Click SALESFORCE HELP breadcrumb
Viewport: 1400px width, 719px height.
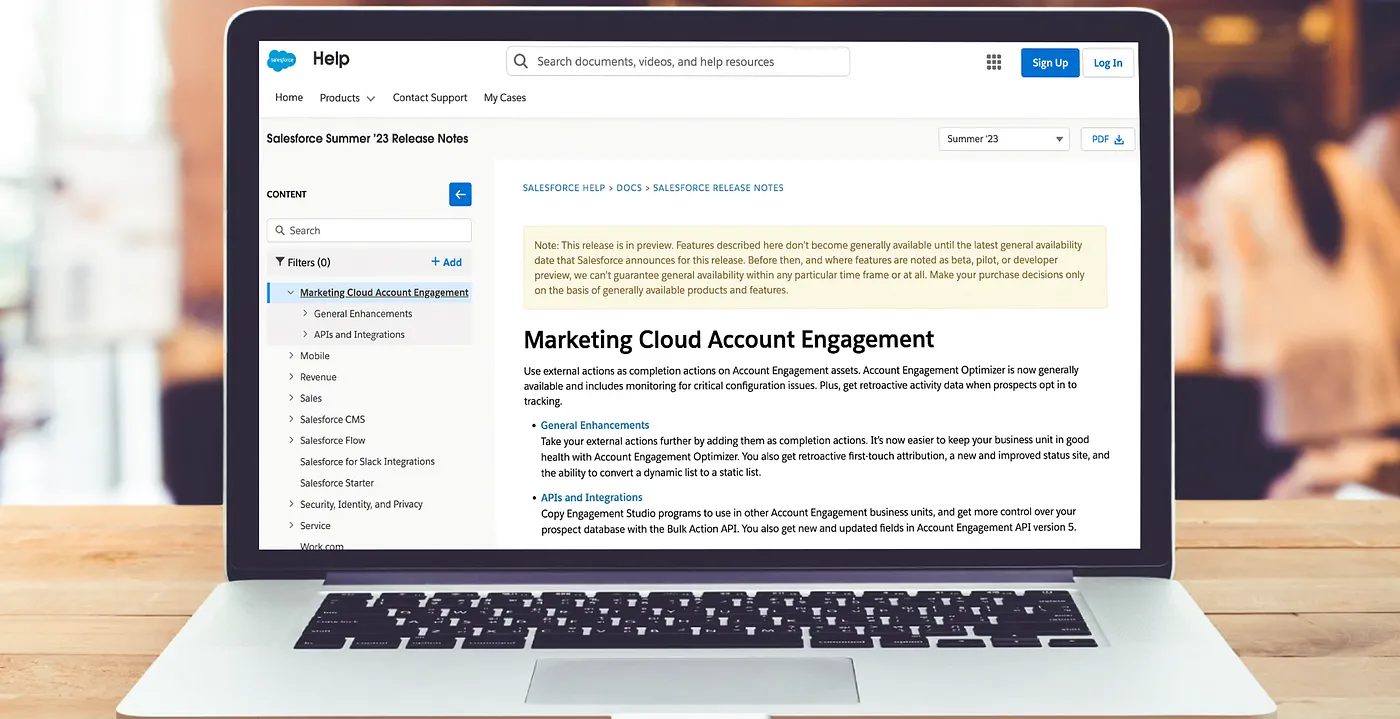[x=564, y=188]
